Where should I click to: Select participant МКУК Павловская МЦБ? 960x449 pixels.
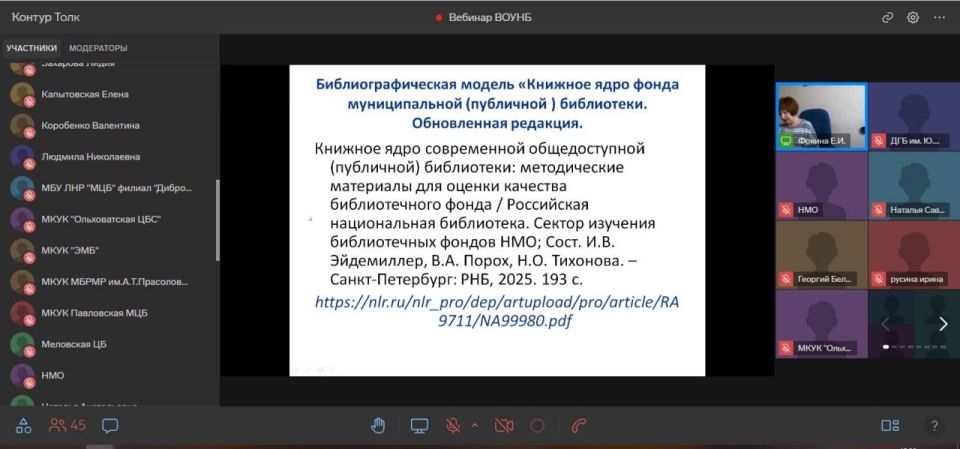[x=109, y=313]
